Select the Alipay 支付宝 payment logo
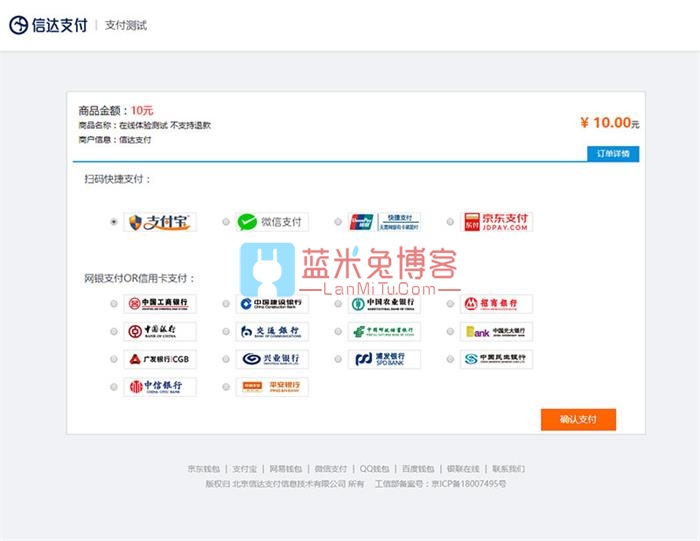700x541 pixels. click(160, 222)
